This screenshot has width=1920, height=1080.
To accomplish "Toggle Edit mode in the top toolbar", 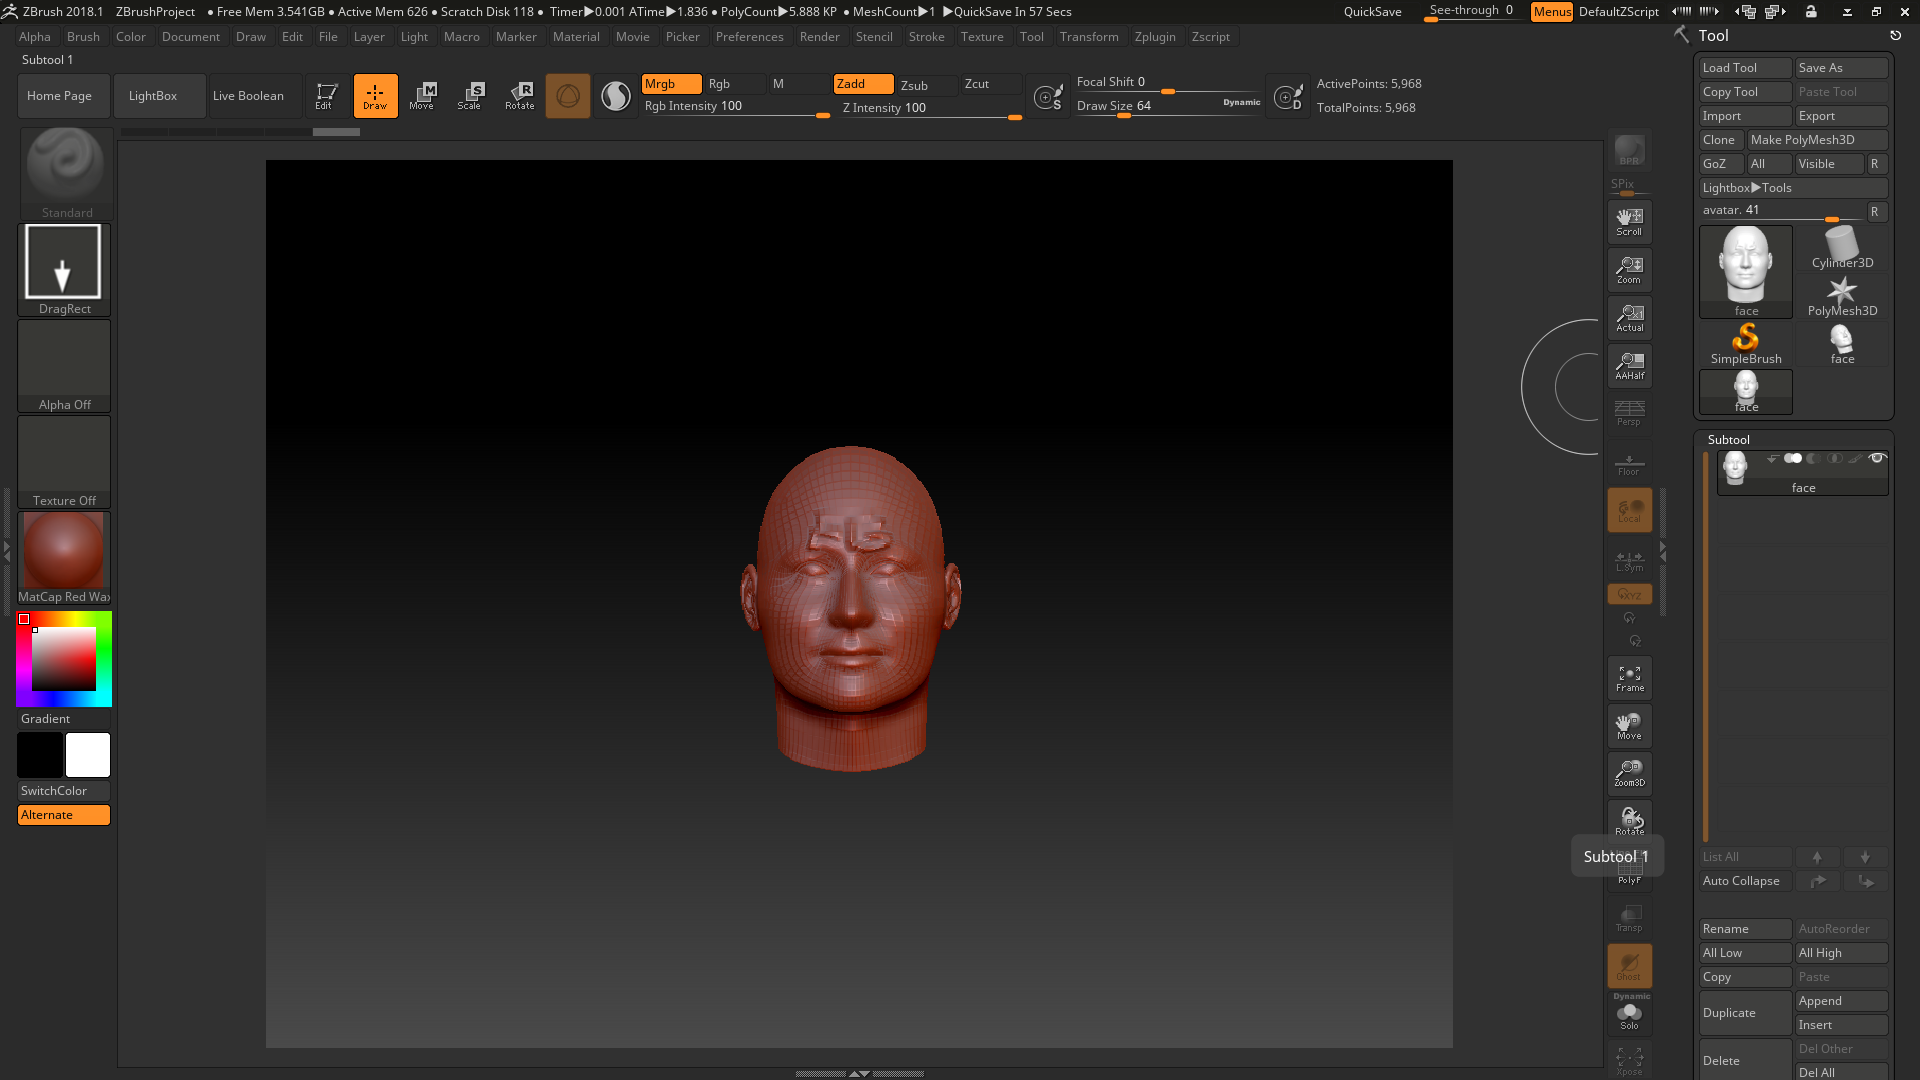I will point(326,95).
